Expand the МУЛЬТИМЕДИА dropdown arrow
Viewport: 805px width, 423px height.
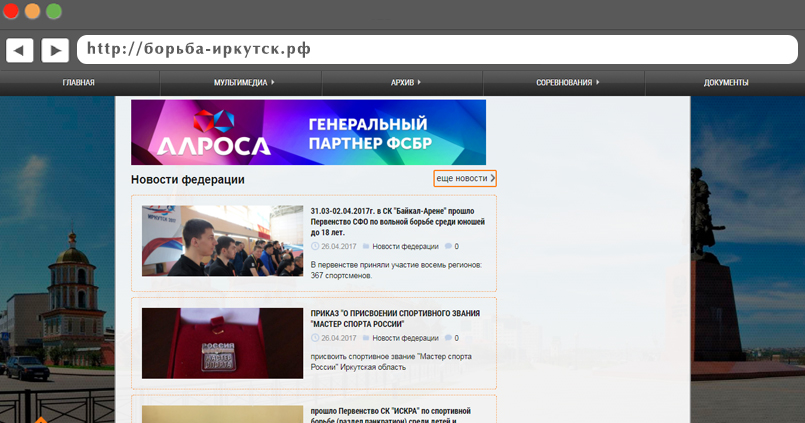[x=273, y=82]
